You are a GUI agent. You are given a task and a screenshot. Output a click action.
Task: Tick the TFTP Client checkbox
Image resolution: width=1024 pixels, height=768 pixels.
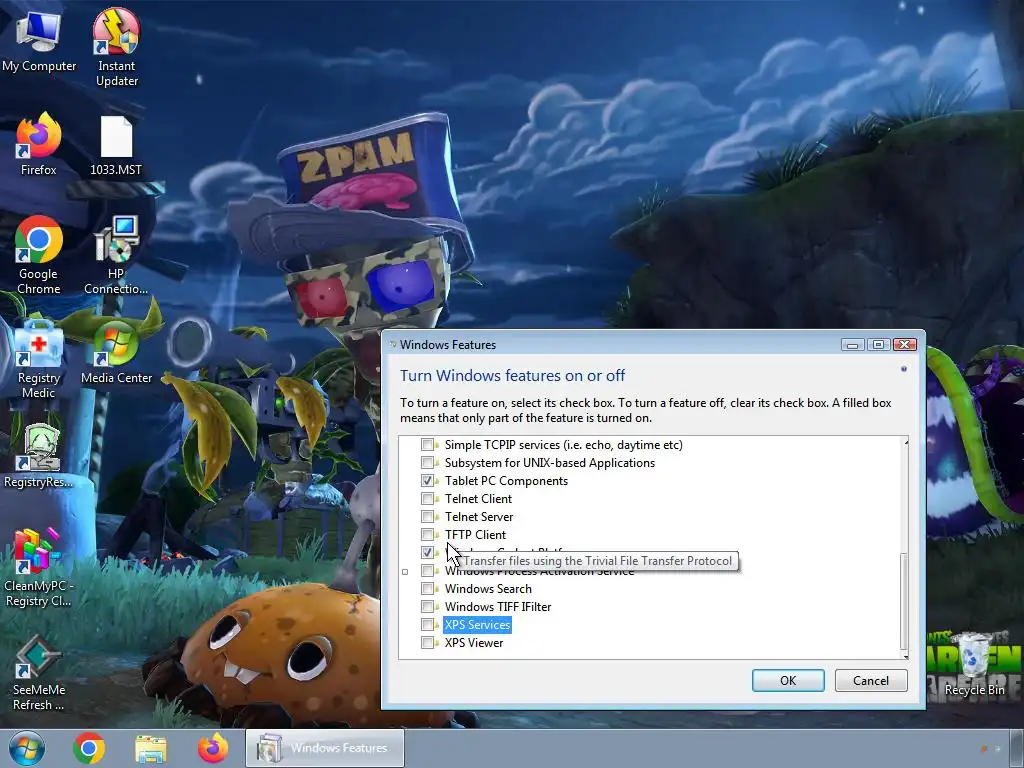click(x=427, y=534)
